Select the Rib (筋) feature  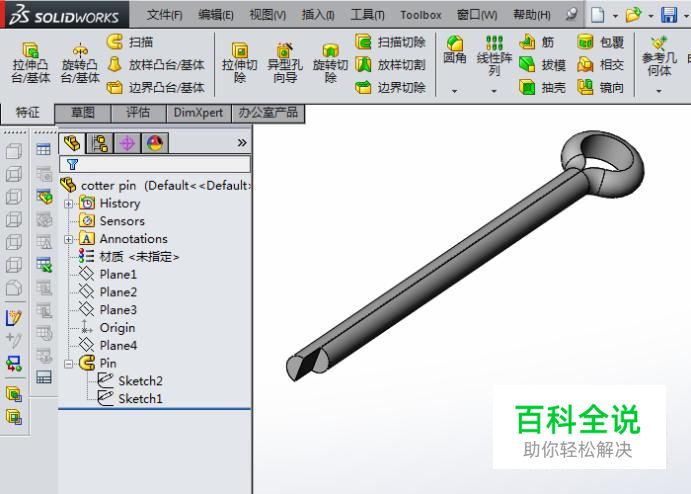[x=536, y=42]
